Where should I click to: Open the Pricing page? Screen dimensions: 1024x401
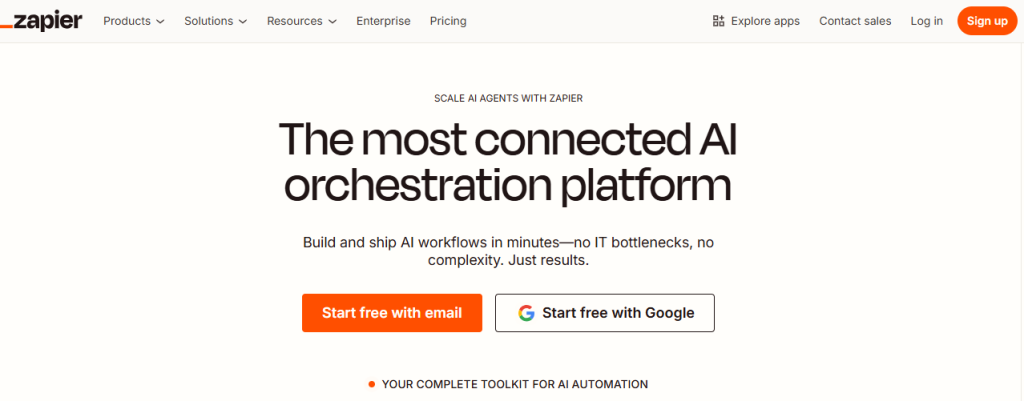pyautogui.click(x=448, y=21)
